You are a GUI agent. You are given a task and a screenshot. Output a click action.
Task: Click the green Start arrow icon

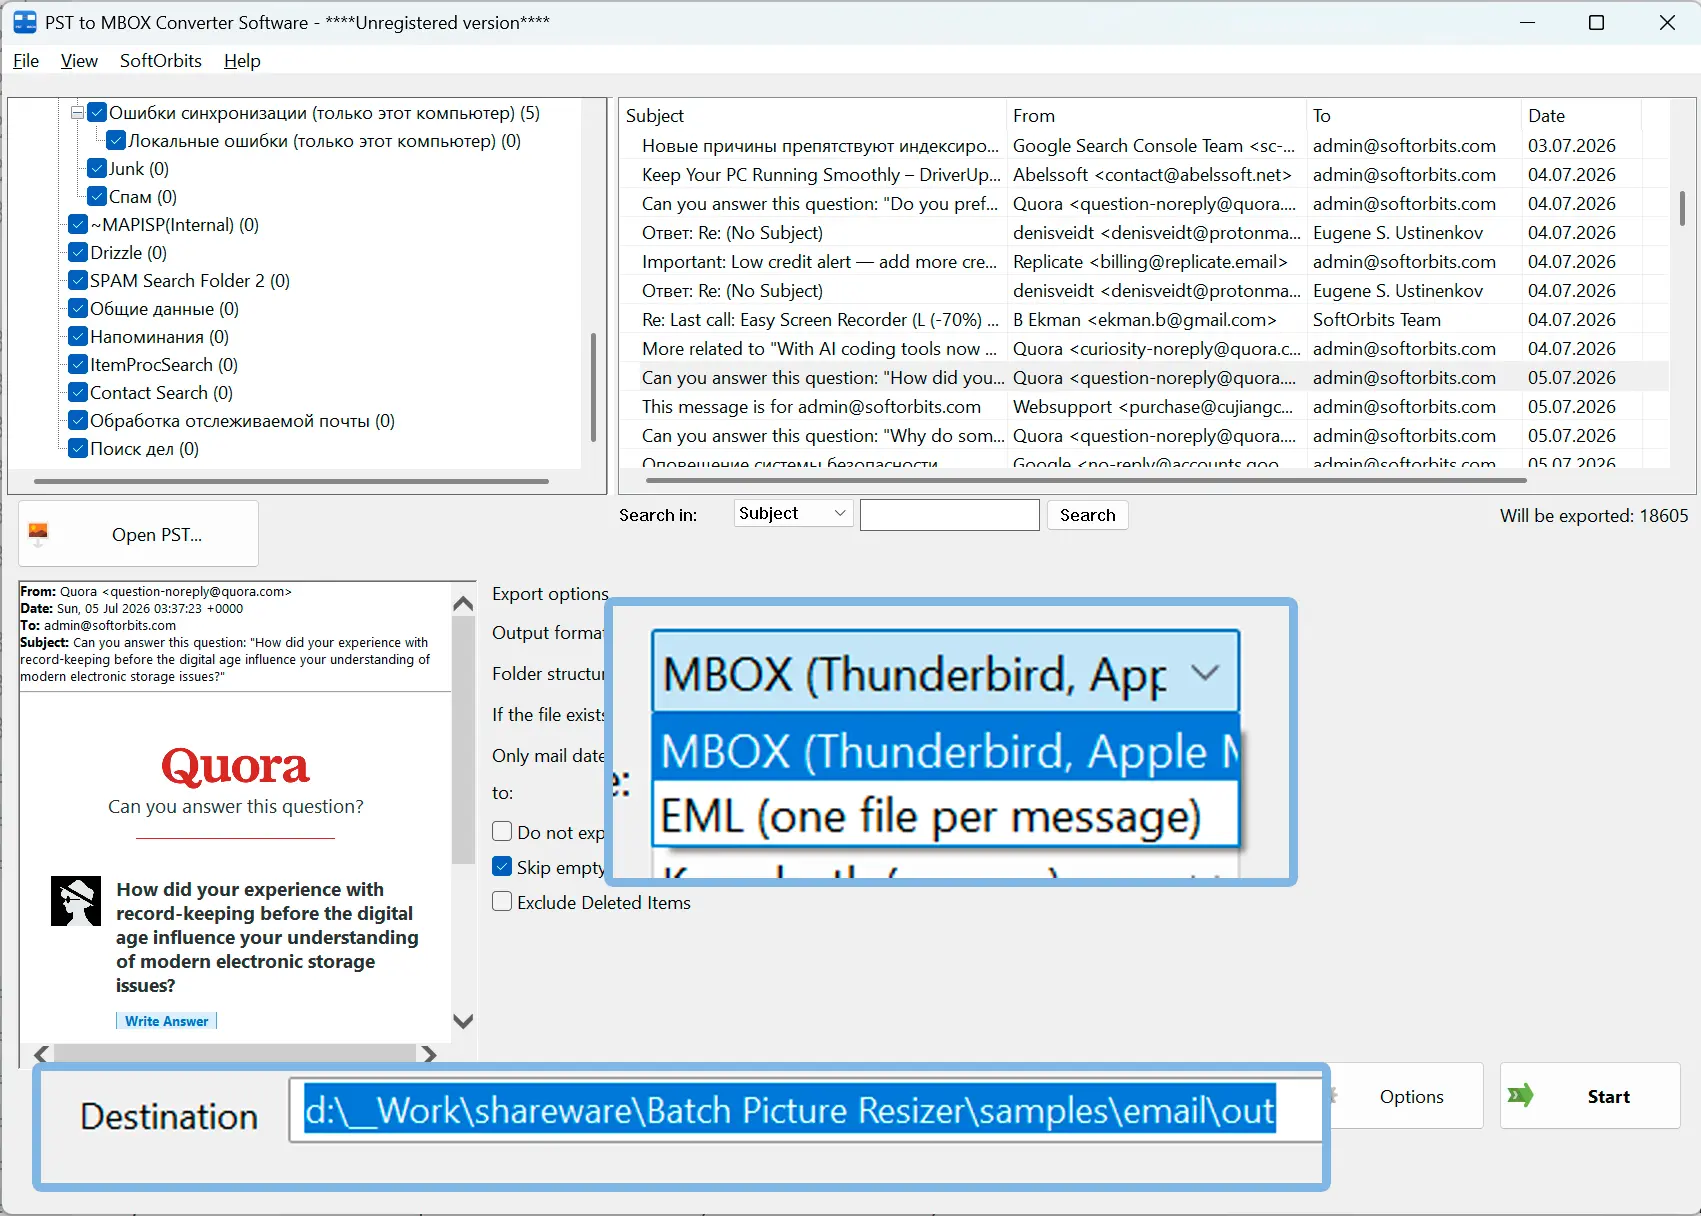[x=1520, y=1095]
